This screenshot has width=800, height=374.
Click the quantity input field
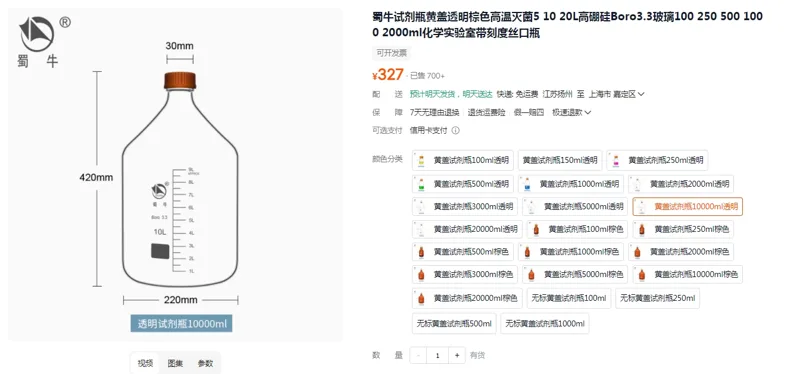437,355
